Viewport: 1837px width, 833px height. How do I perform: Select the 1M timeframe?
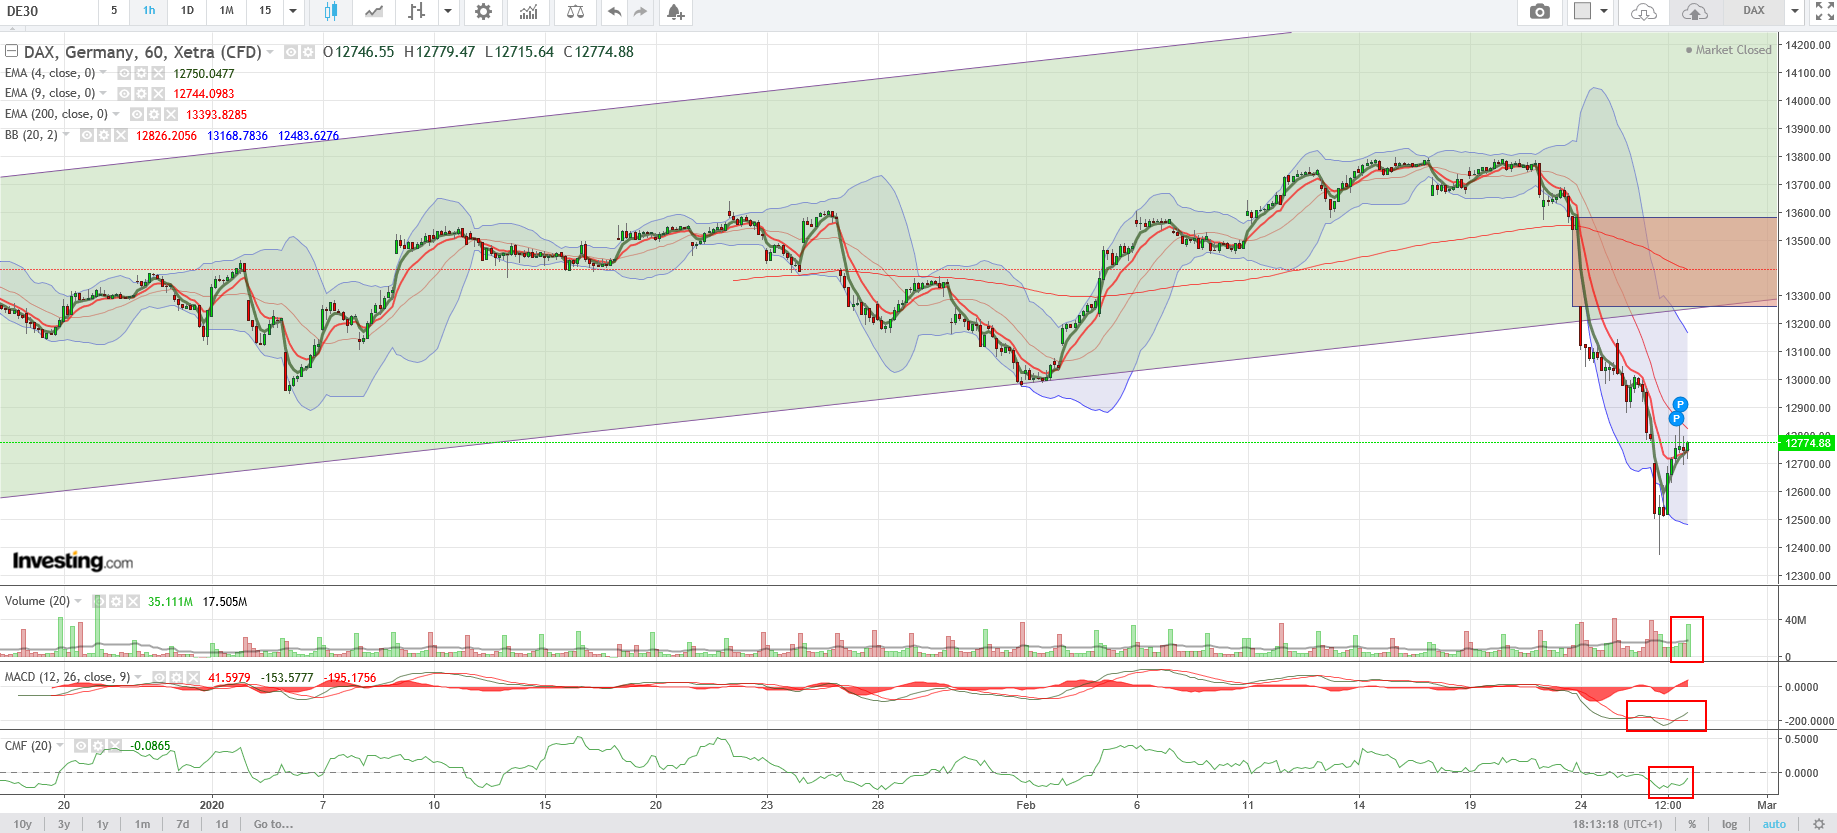coord(227,11)
